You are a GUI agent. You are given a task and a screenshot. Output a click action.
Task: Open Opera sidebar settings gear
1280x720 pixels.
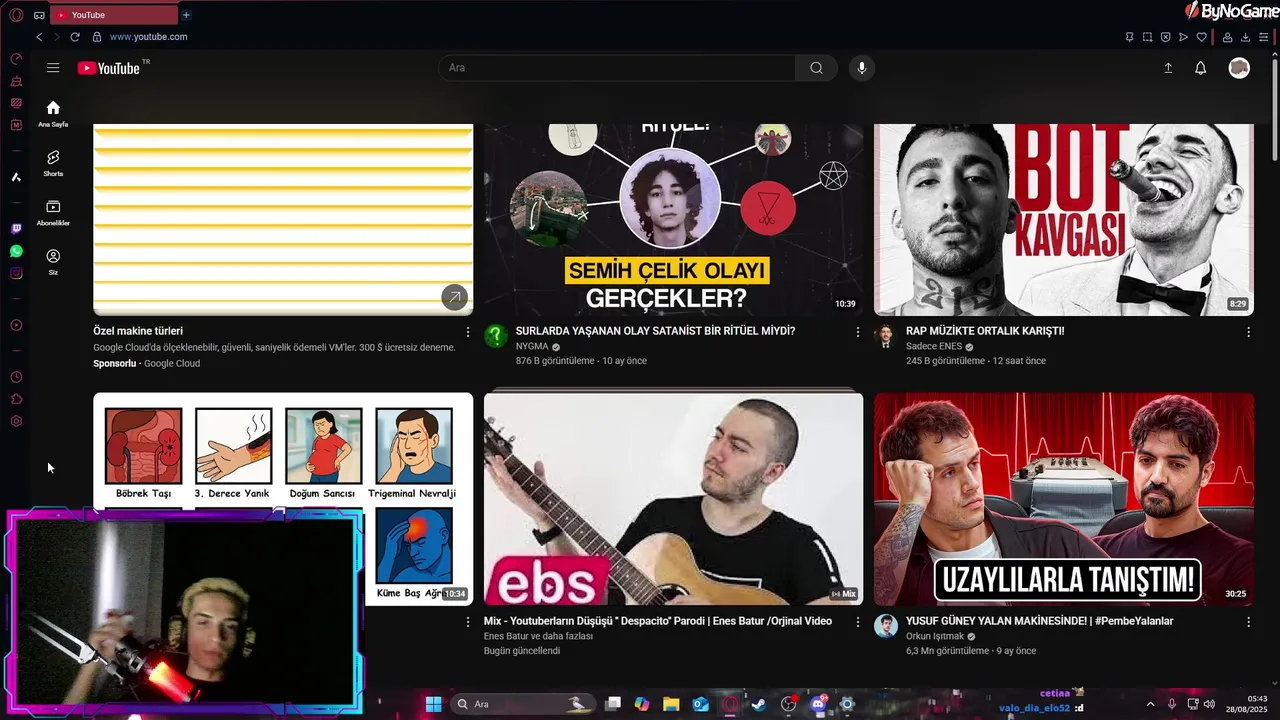[x=16, y=421]
